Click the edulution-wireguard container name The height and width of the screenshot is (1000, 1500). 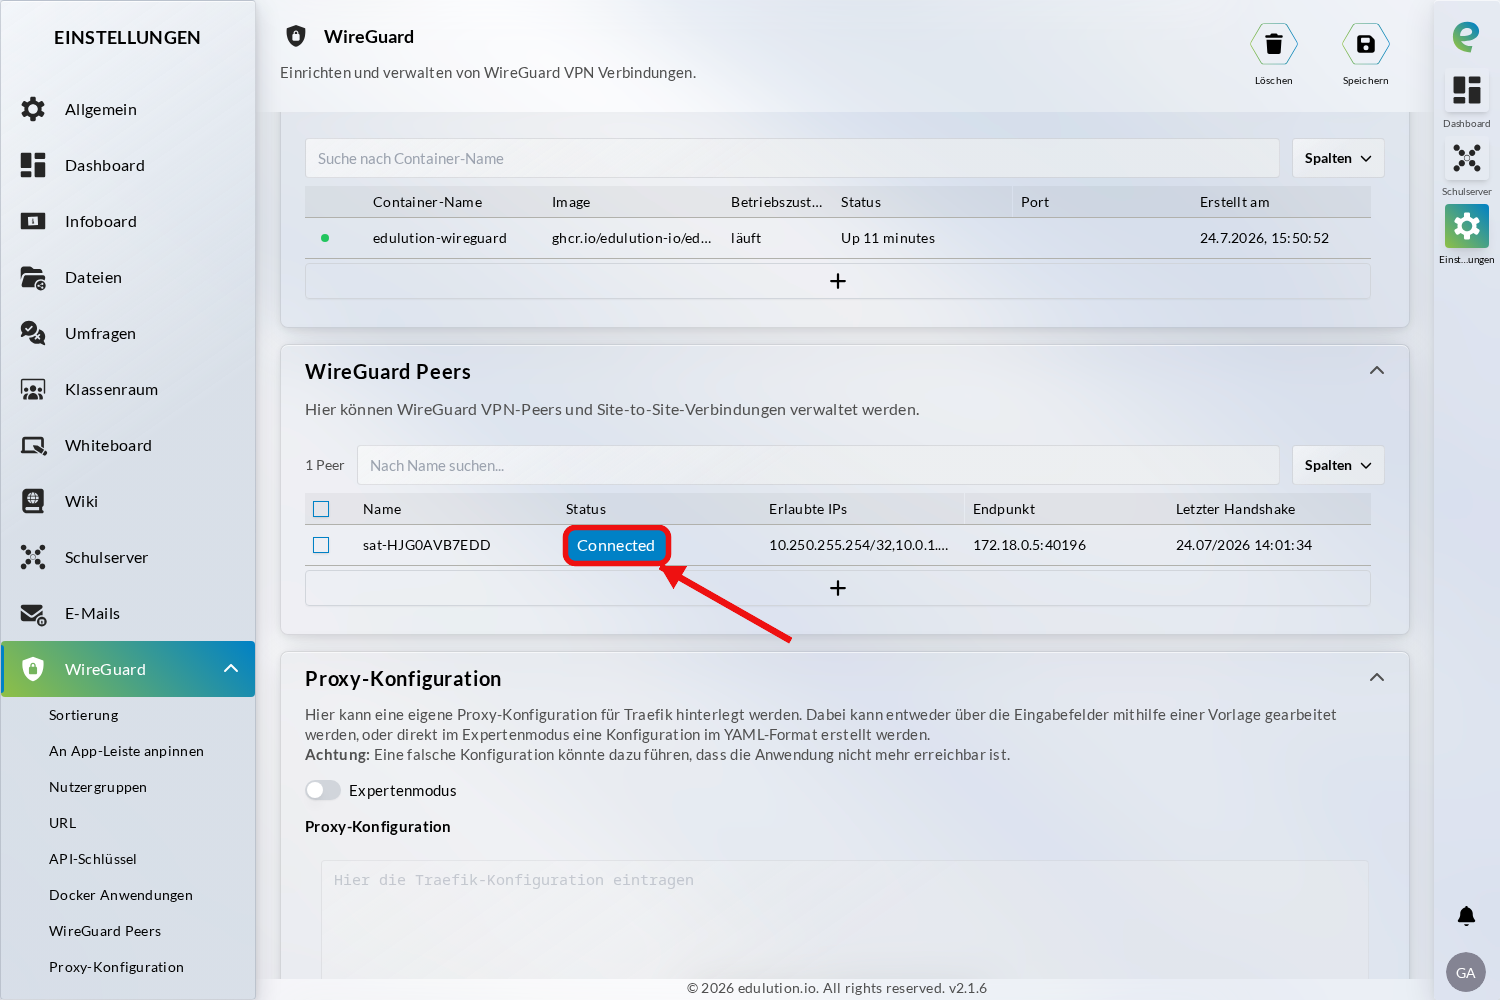click(440, 238)
